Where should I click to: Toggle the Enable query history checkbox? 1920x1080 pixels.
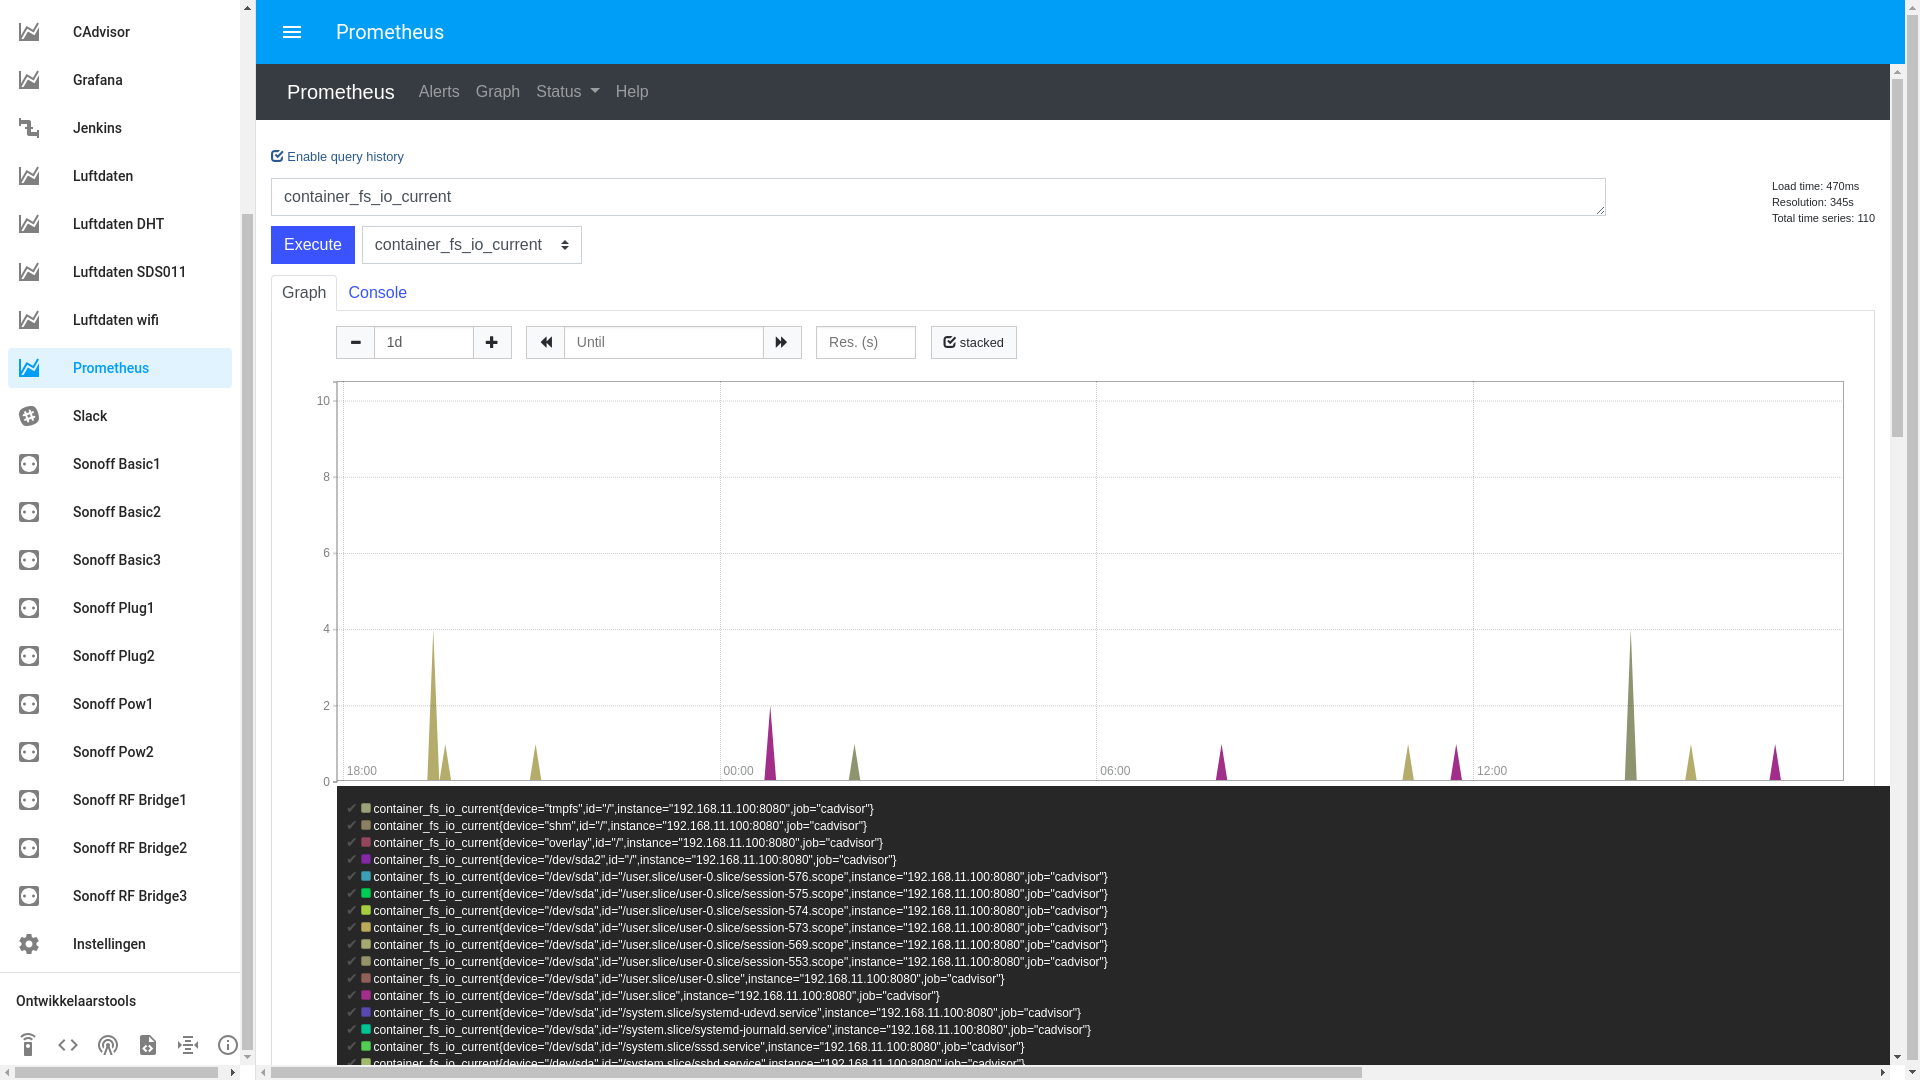coord(278,157)
